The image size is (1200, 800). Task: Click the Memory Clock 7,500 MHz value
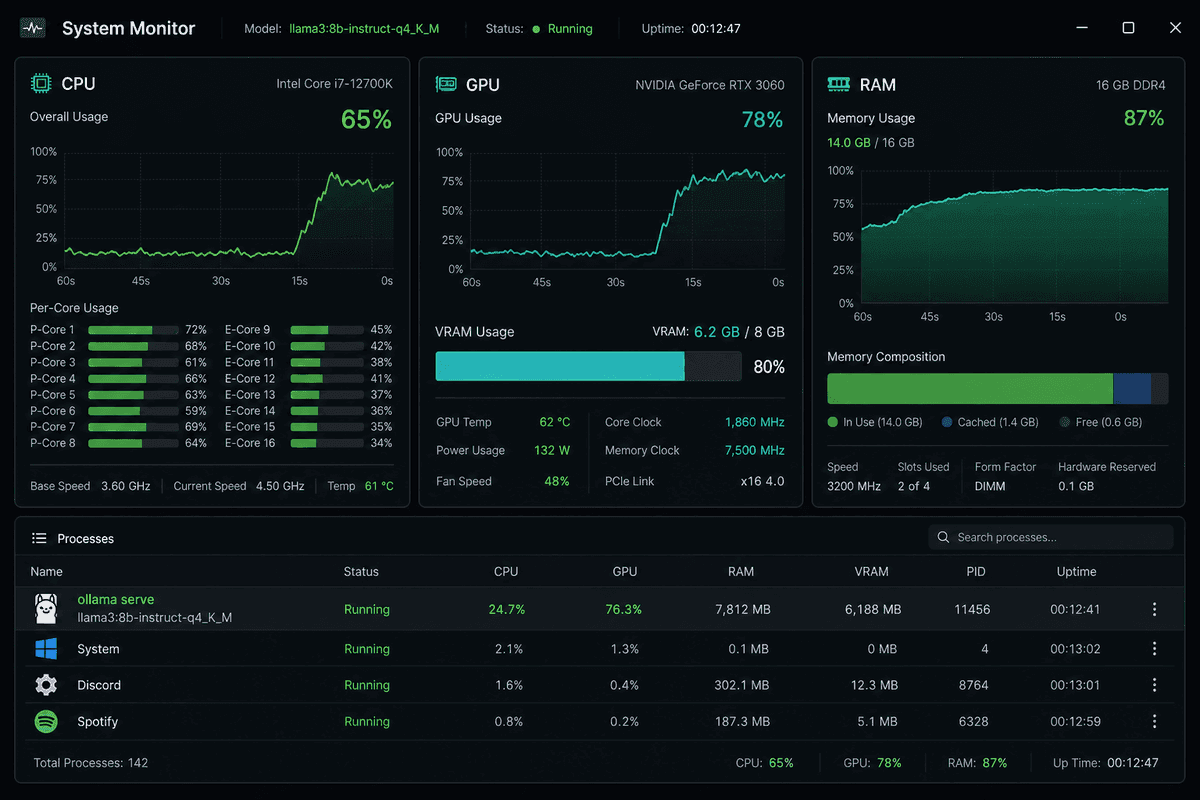(x=755, y=450)
